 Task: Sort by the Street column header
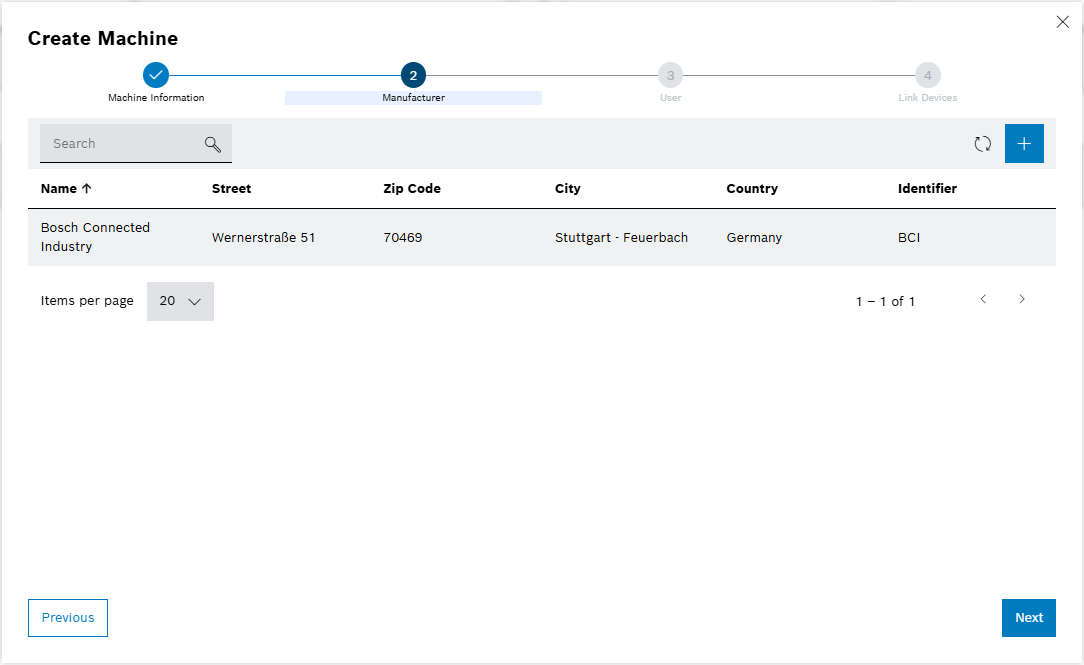point(231,189)
